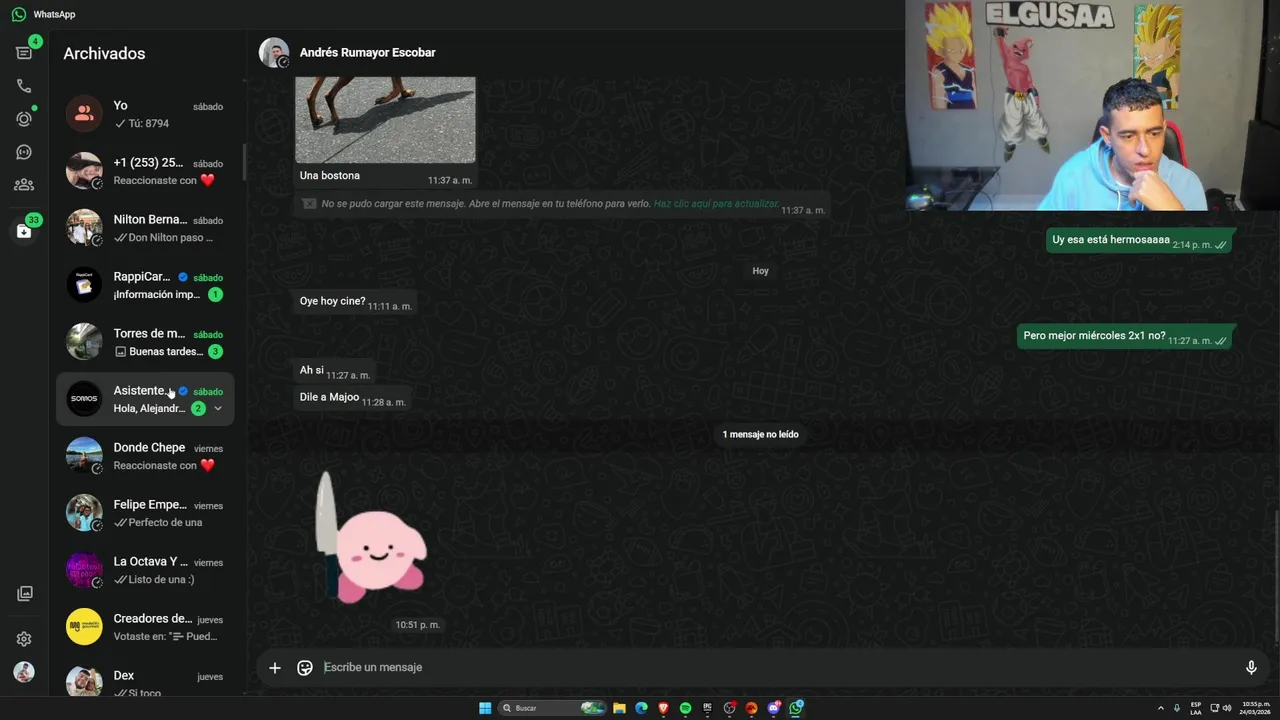The width and height of the screenshot is (1280, 720).
Task: Click the unread badge on Torres de m
Action: pyautogui.click(x=215, y=351)
